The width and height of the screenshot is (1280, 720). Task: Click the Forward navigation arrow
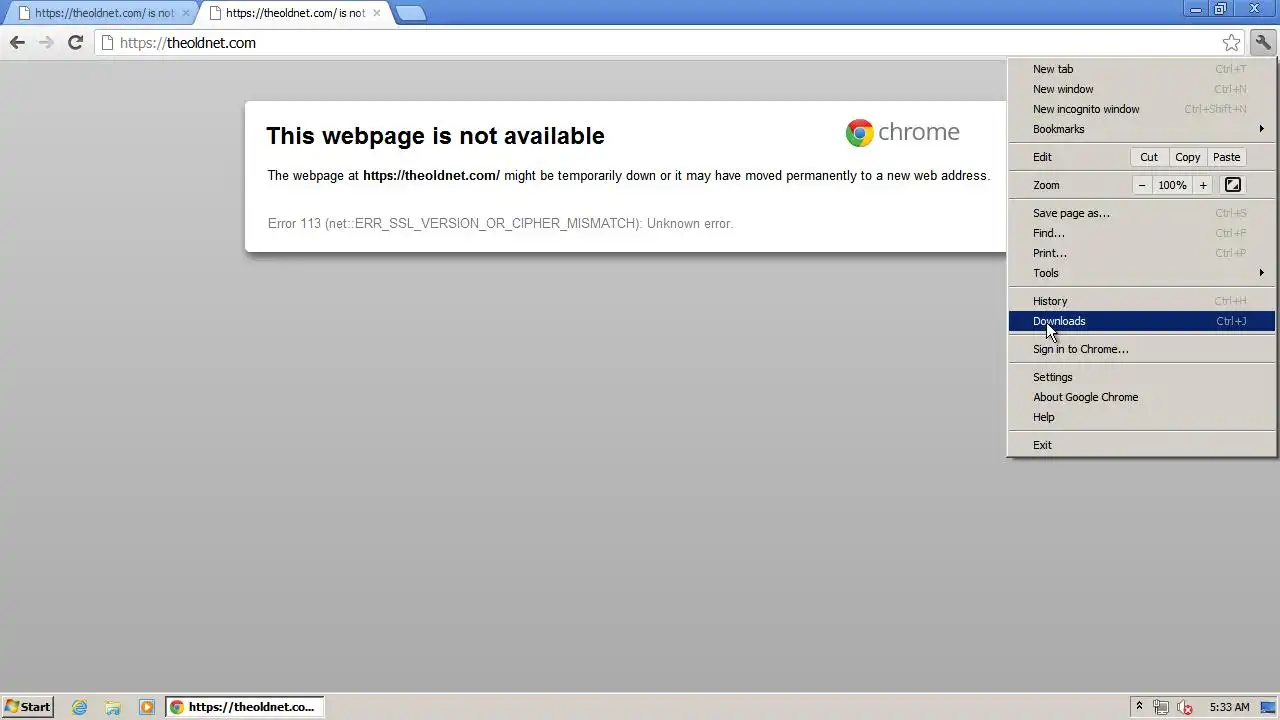click(46, 42)
